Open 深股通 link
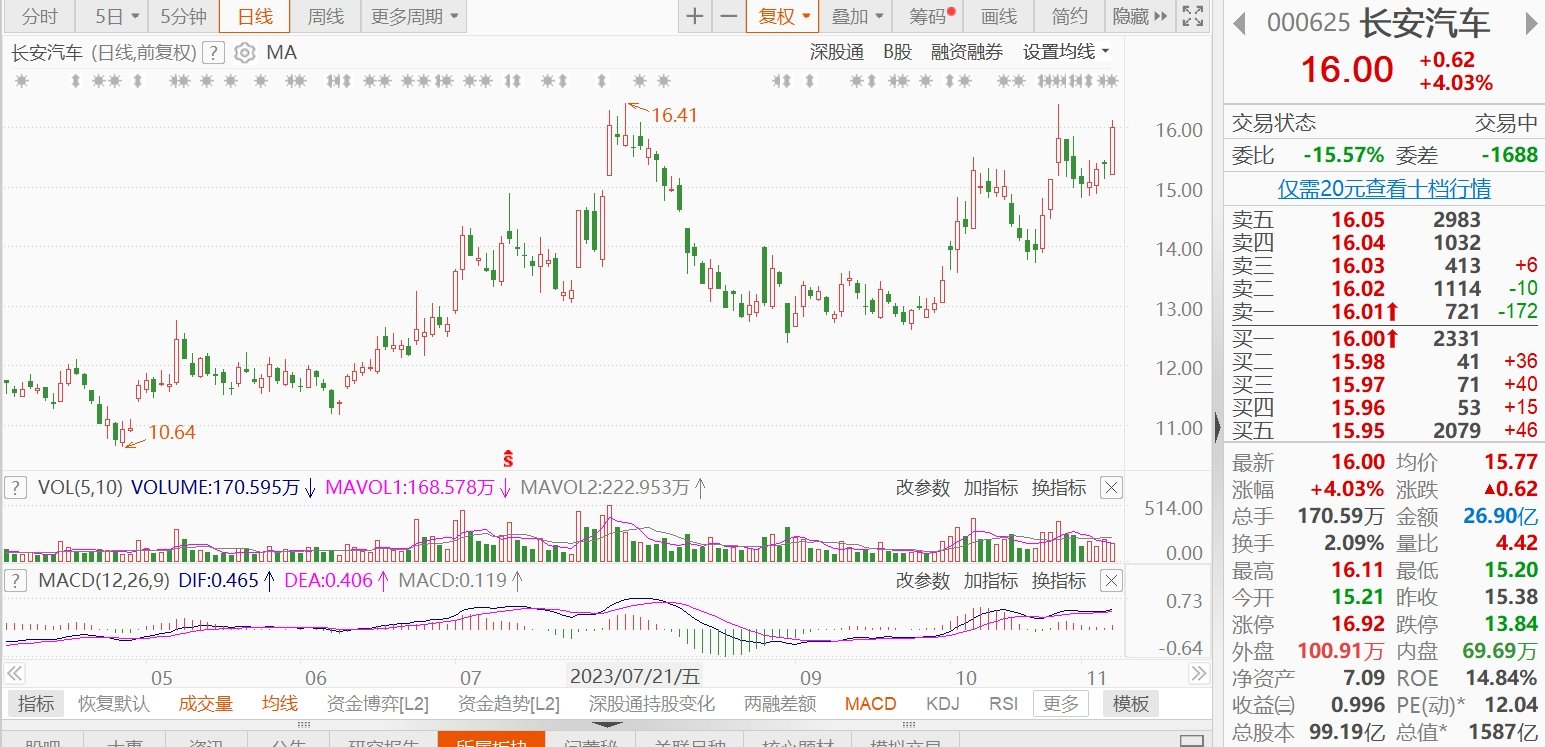This screenshot has height=747, width=1545. [836, 53]
